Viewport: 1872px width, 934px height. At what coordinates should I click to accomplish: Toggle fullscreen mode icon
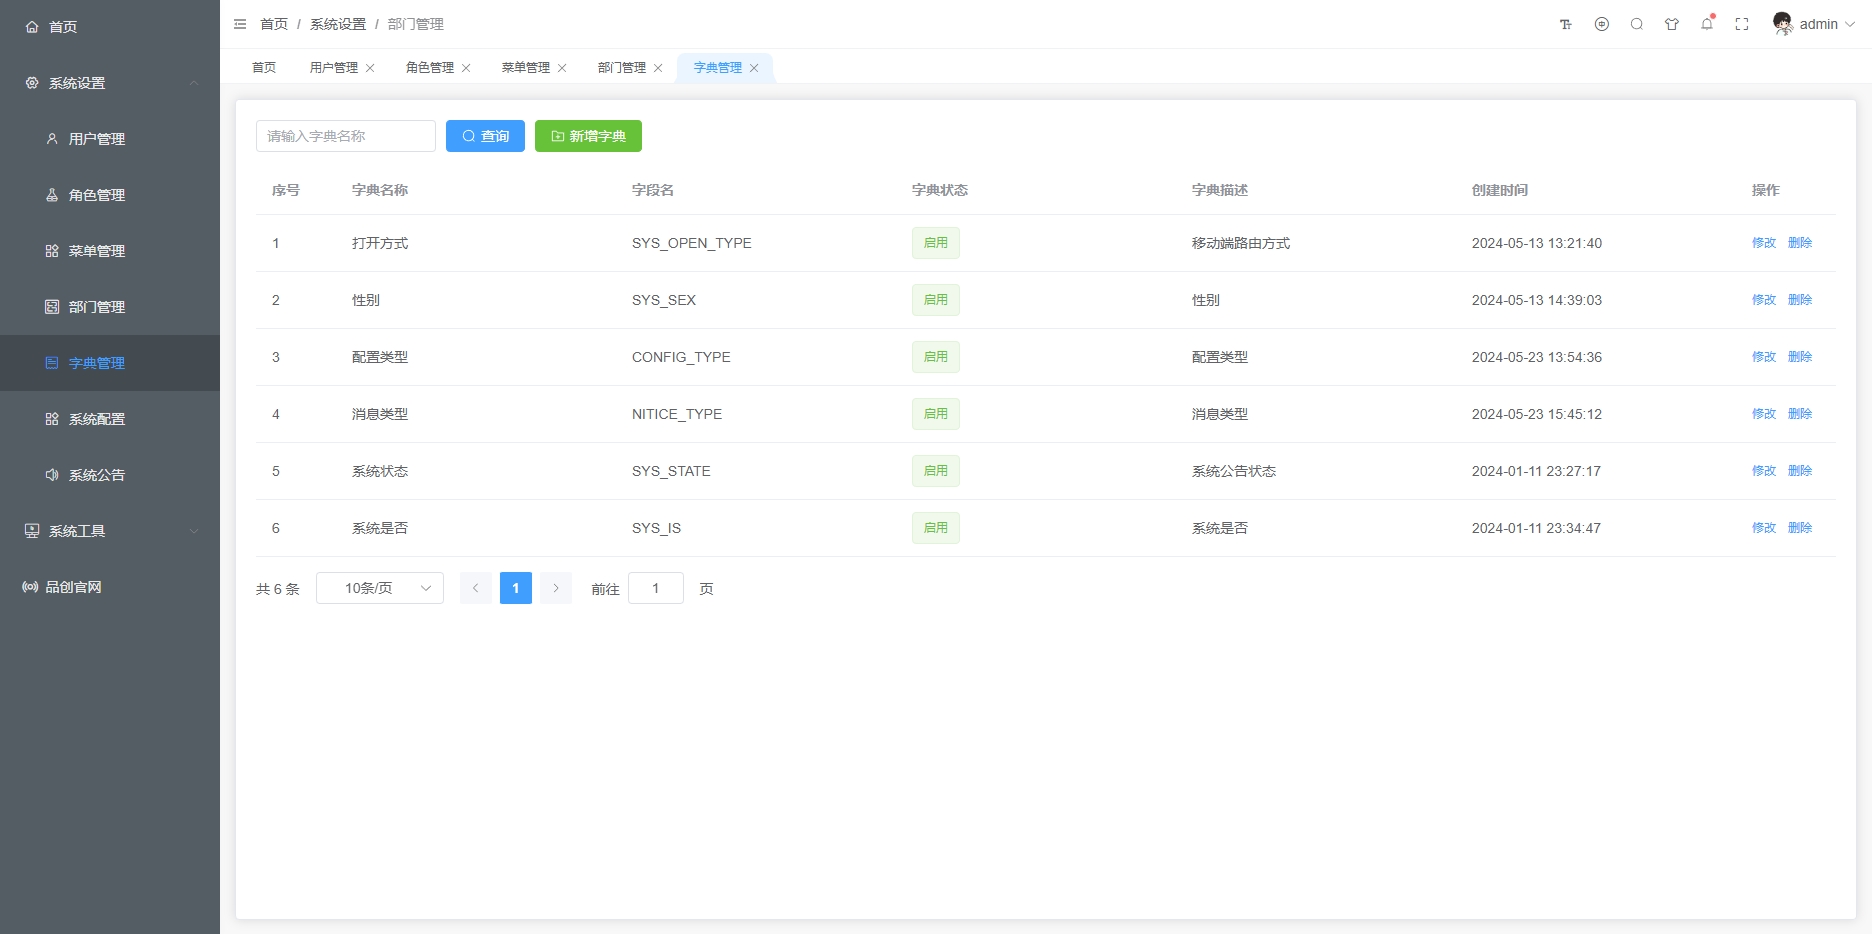click(1742, 25)
